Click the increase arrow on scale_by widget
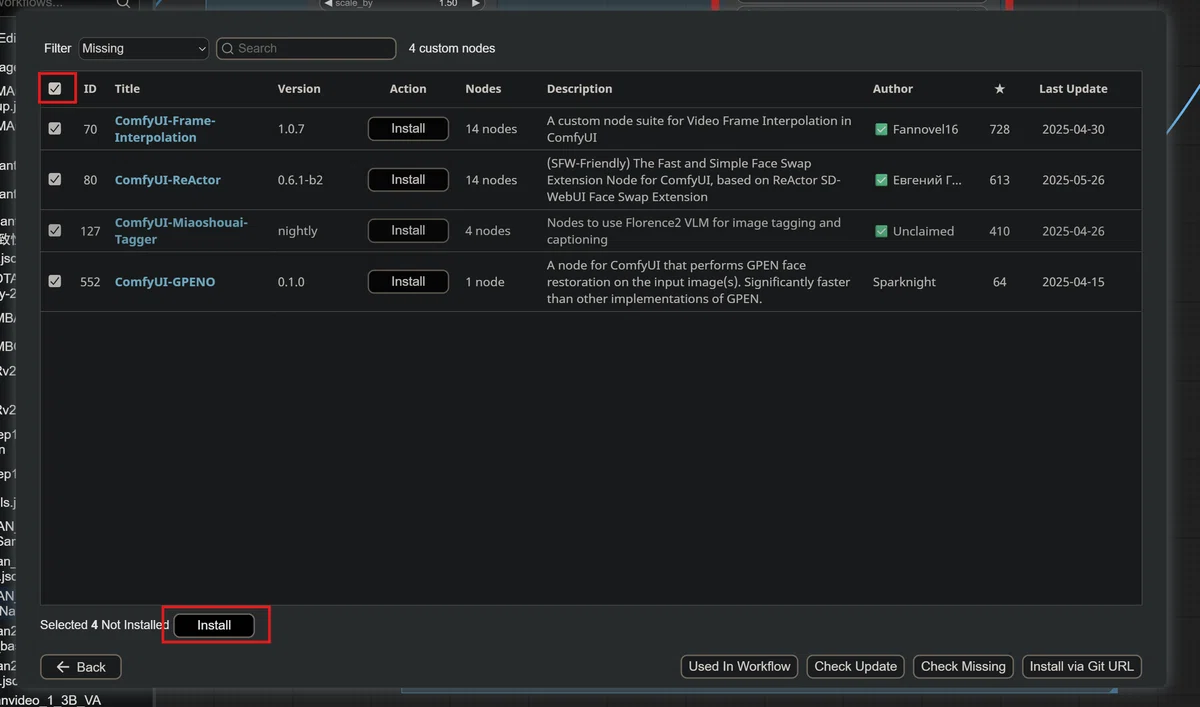The height and width of the screenshot is (707, 1200). 476,4
